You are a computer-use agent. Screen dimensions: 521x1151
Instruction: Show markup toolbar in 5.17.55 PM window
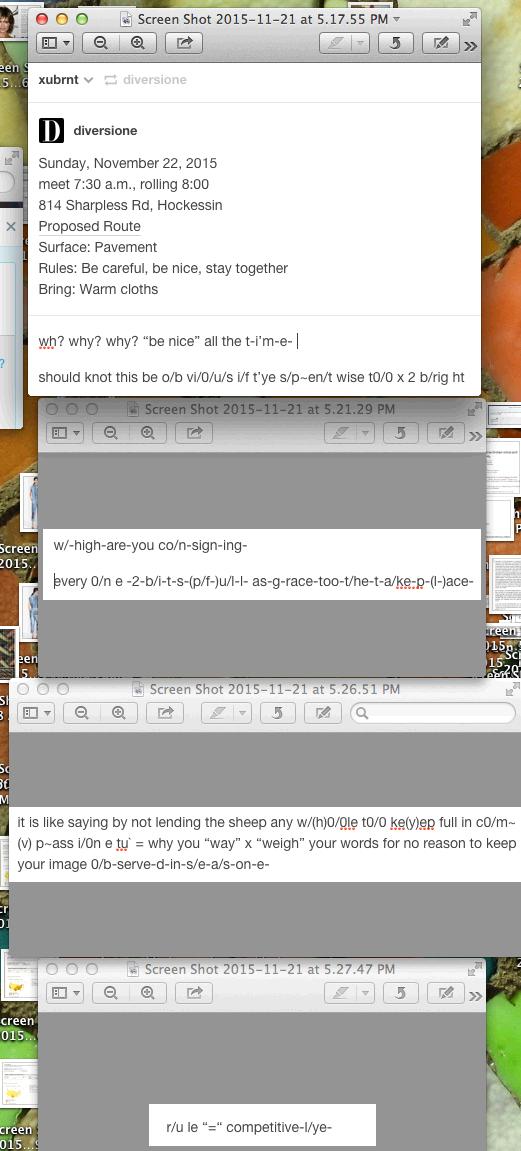point(441,43)
